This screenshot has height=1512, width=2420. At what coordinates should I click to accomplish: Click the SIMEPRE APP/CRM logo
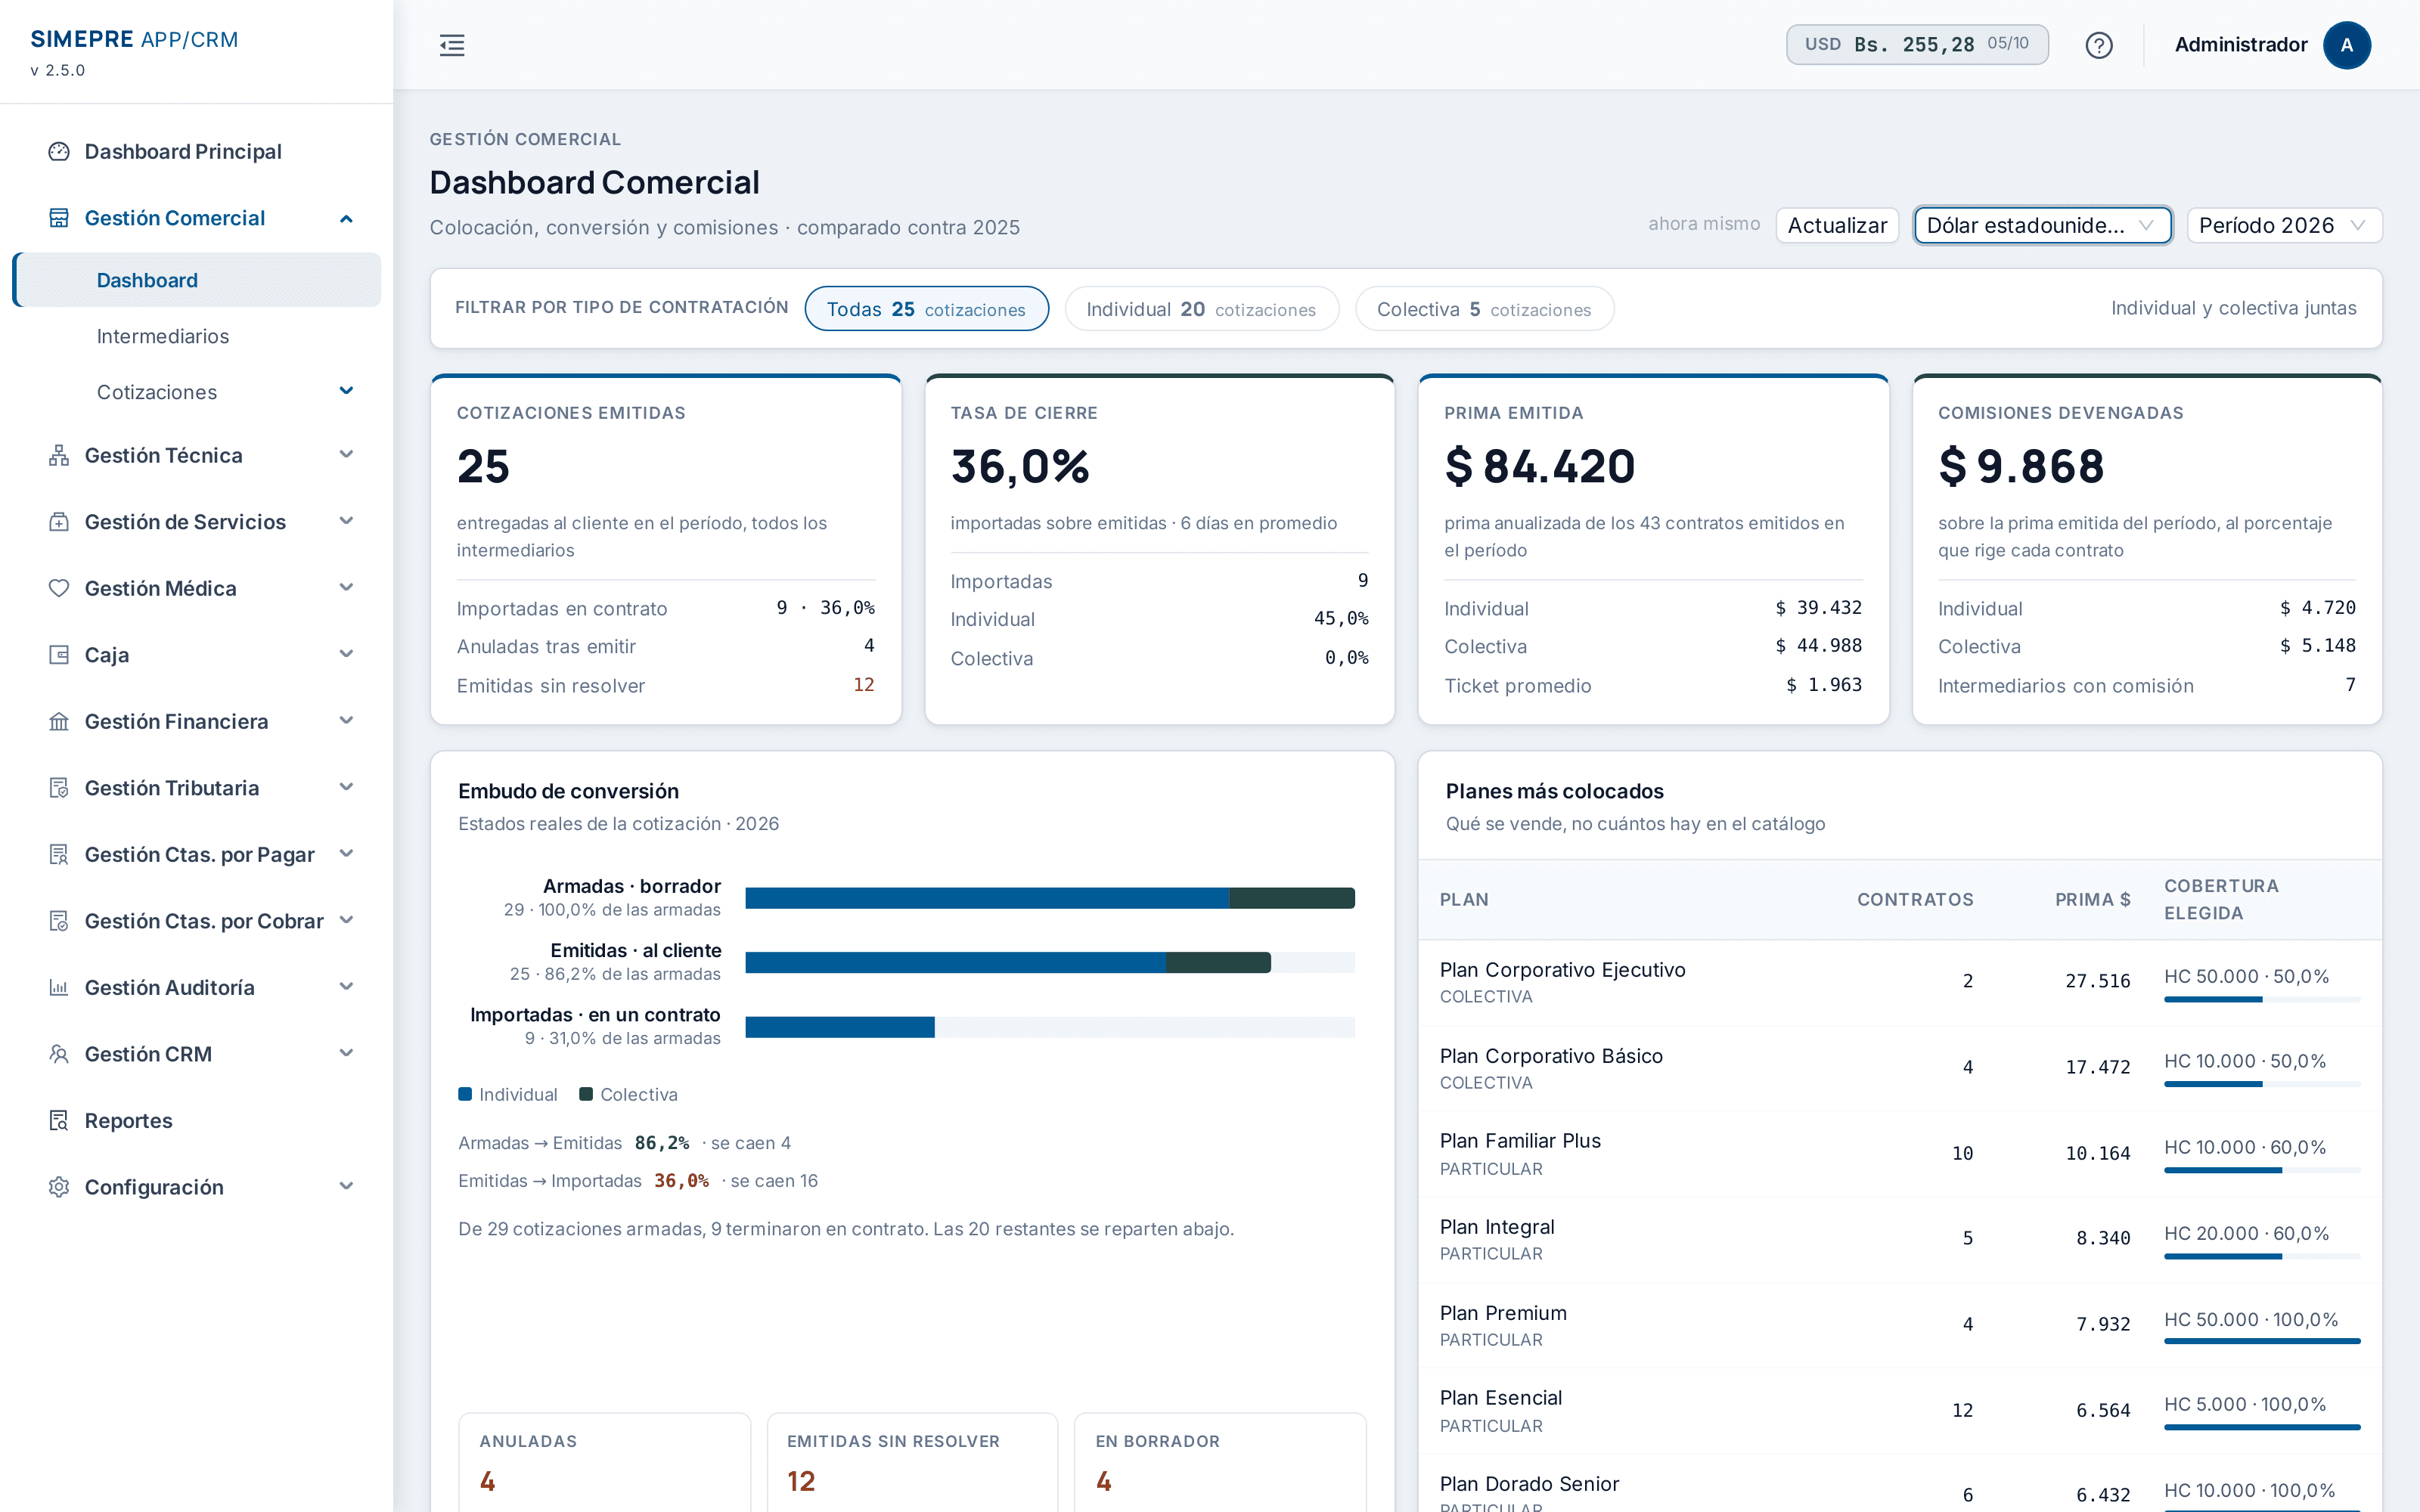tap(135, 39)
